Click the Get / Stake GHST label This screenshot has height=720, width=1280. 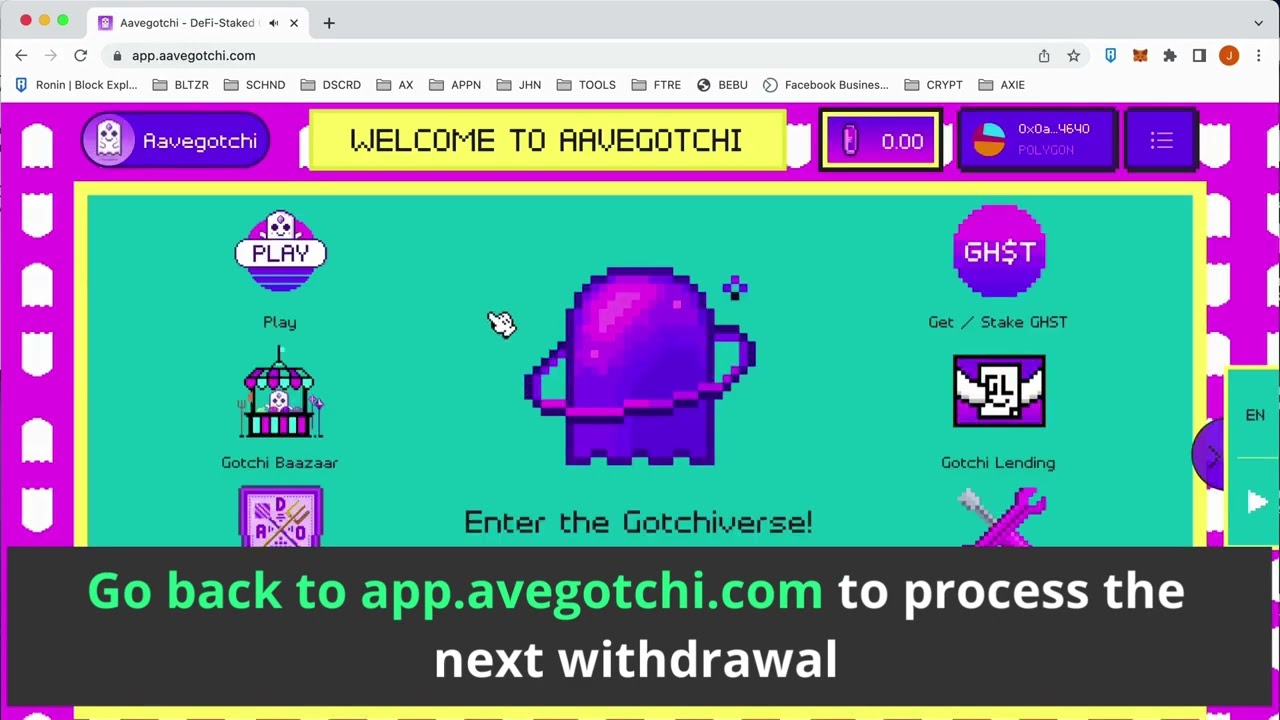coord(998,322)
